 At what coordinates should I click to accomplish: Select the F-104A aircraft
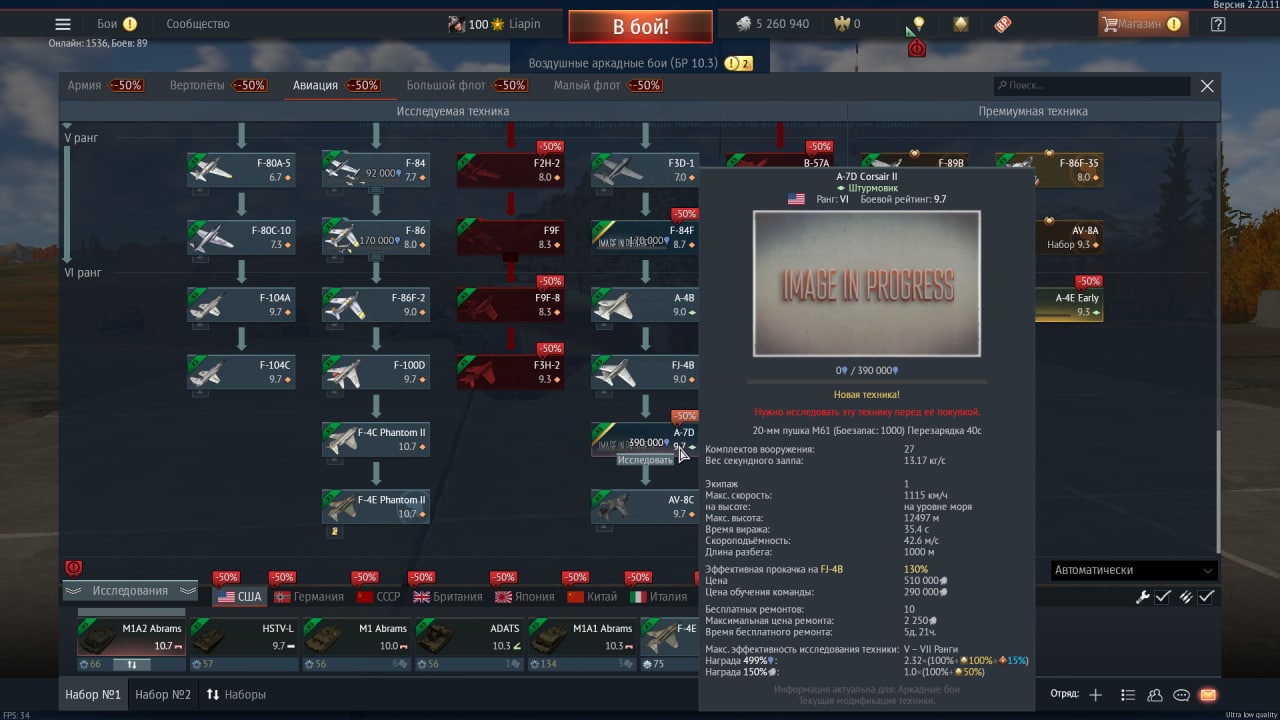[241, 305]
